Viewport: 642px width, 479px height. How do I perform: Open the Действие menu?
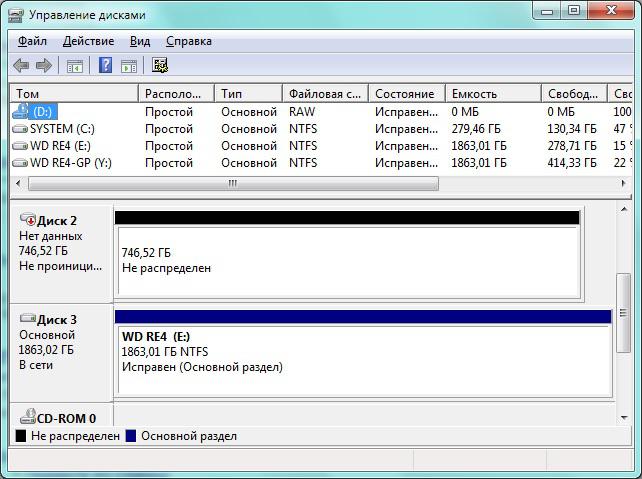coord(88,41)
